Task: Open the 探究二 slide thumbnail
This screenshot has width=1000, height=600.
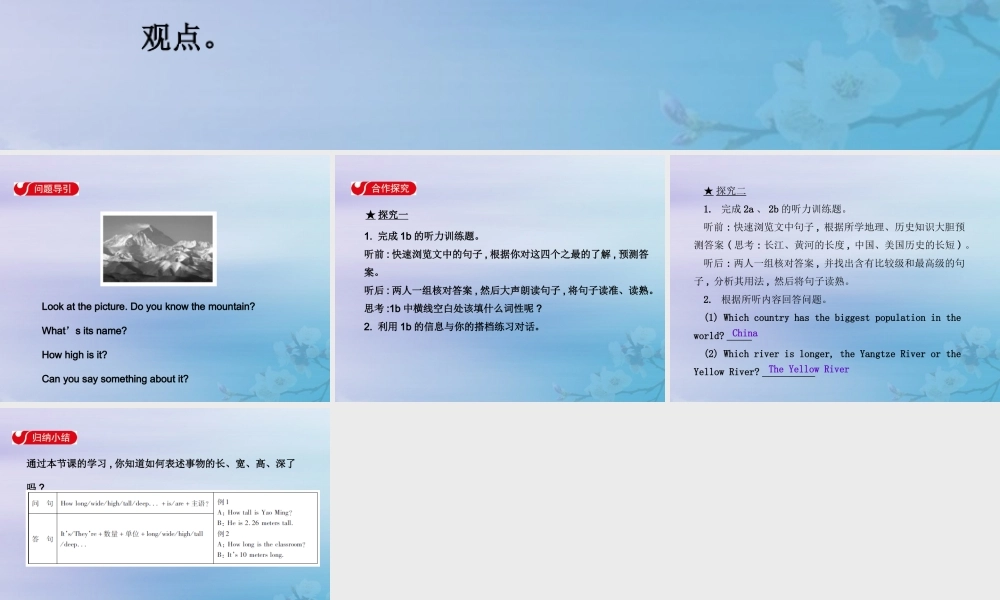Action: [835, 278]
